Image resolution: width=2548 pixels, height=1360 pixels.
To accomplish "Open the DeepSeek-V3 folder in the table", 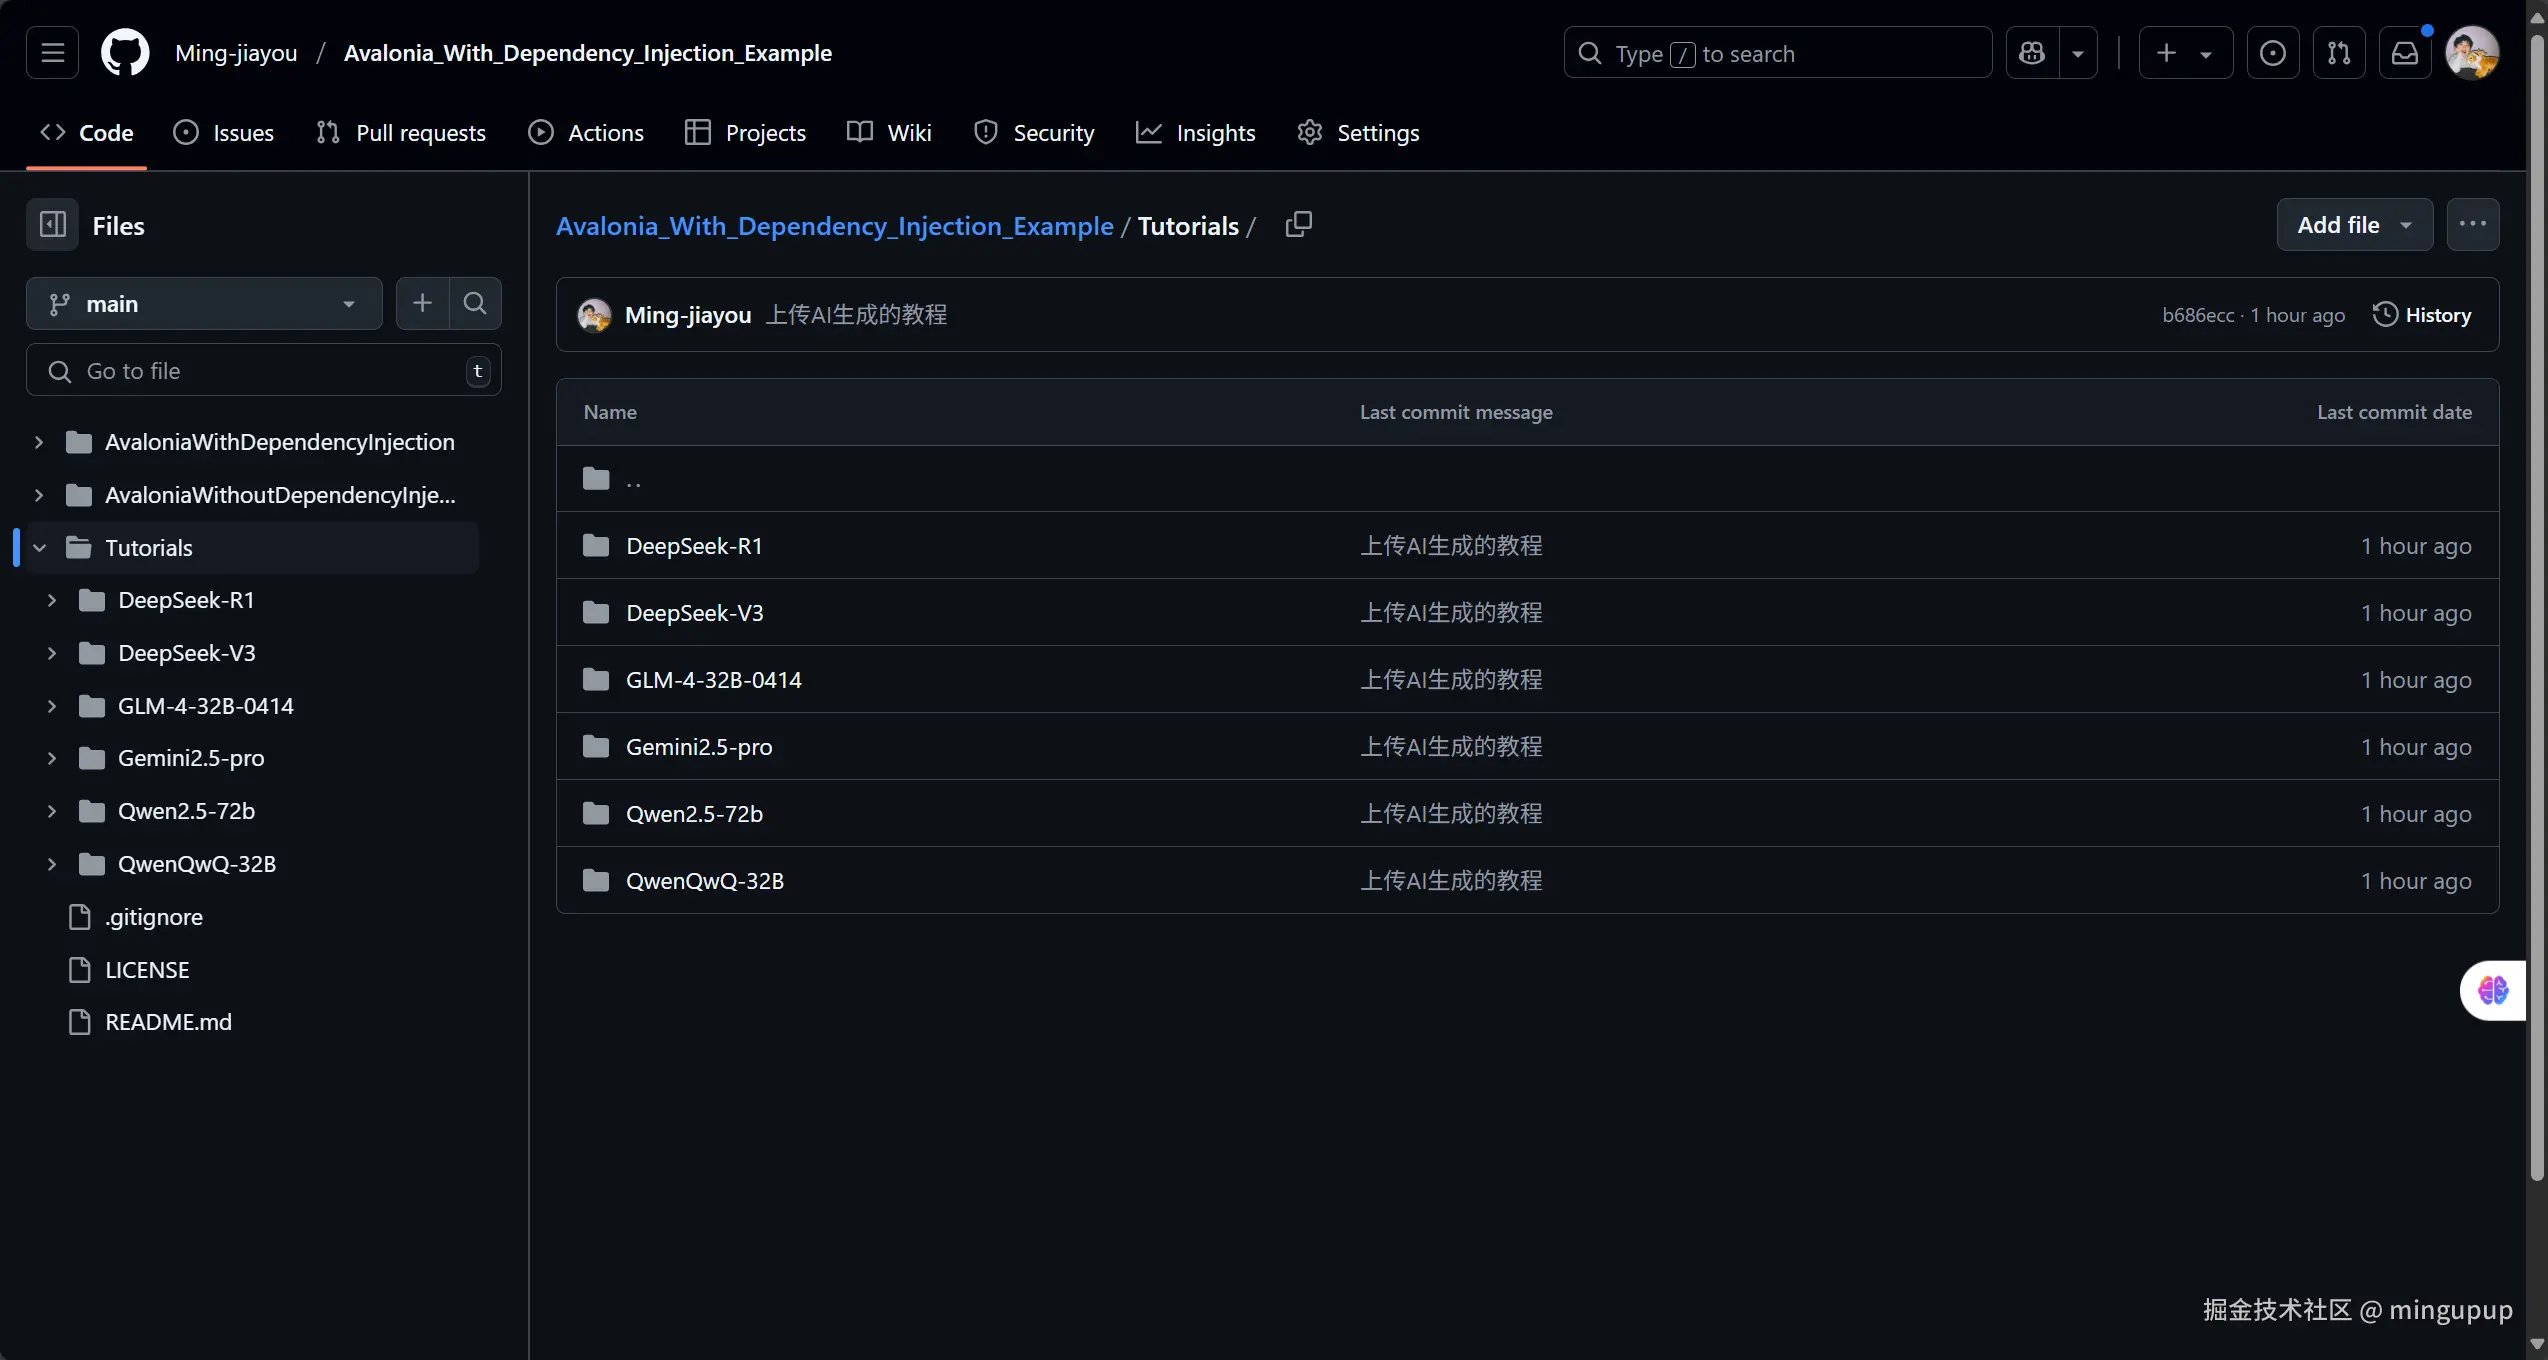I will coord(694,612).
